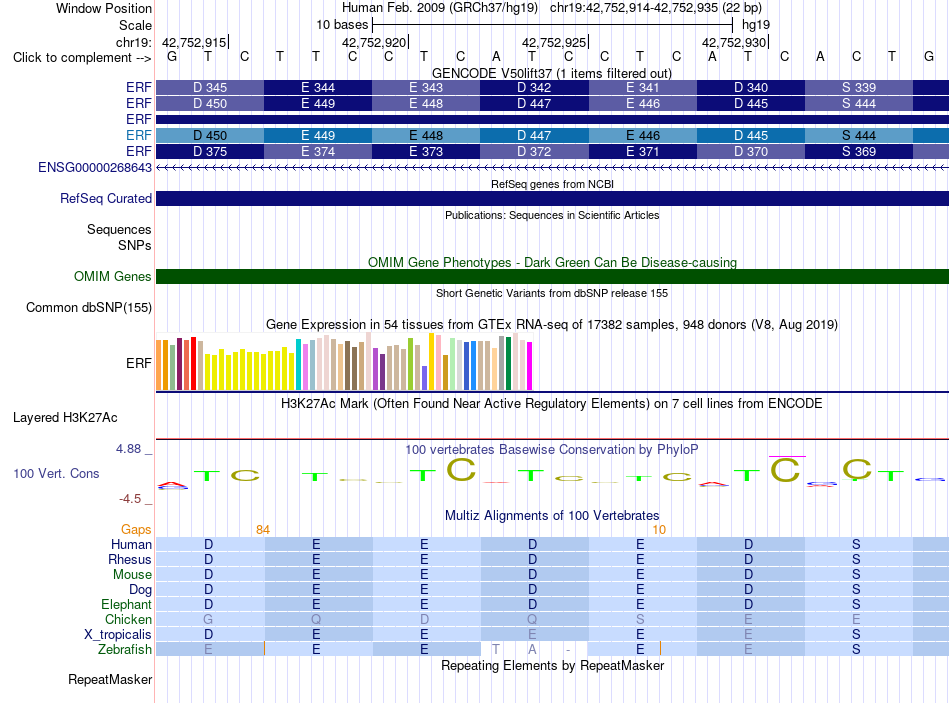
Task: Open 'Short Genetic Variants from dbSNP' title
Action: click(552, 293)
